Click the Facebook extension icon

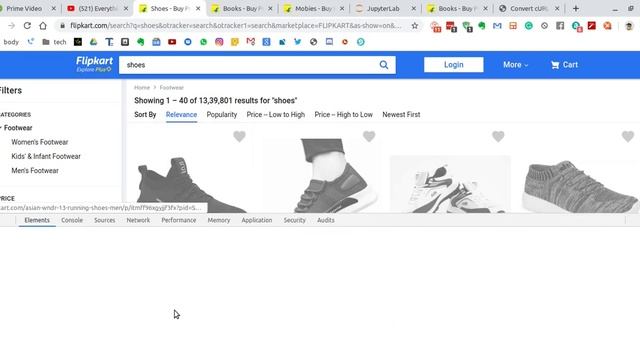[x=560, y=26]
